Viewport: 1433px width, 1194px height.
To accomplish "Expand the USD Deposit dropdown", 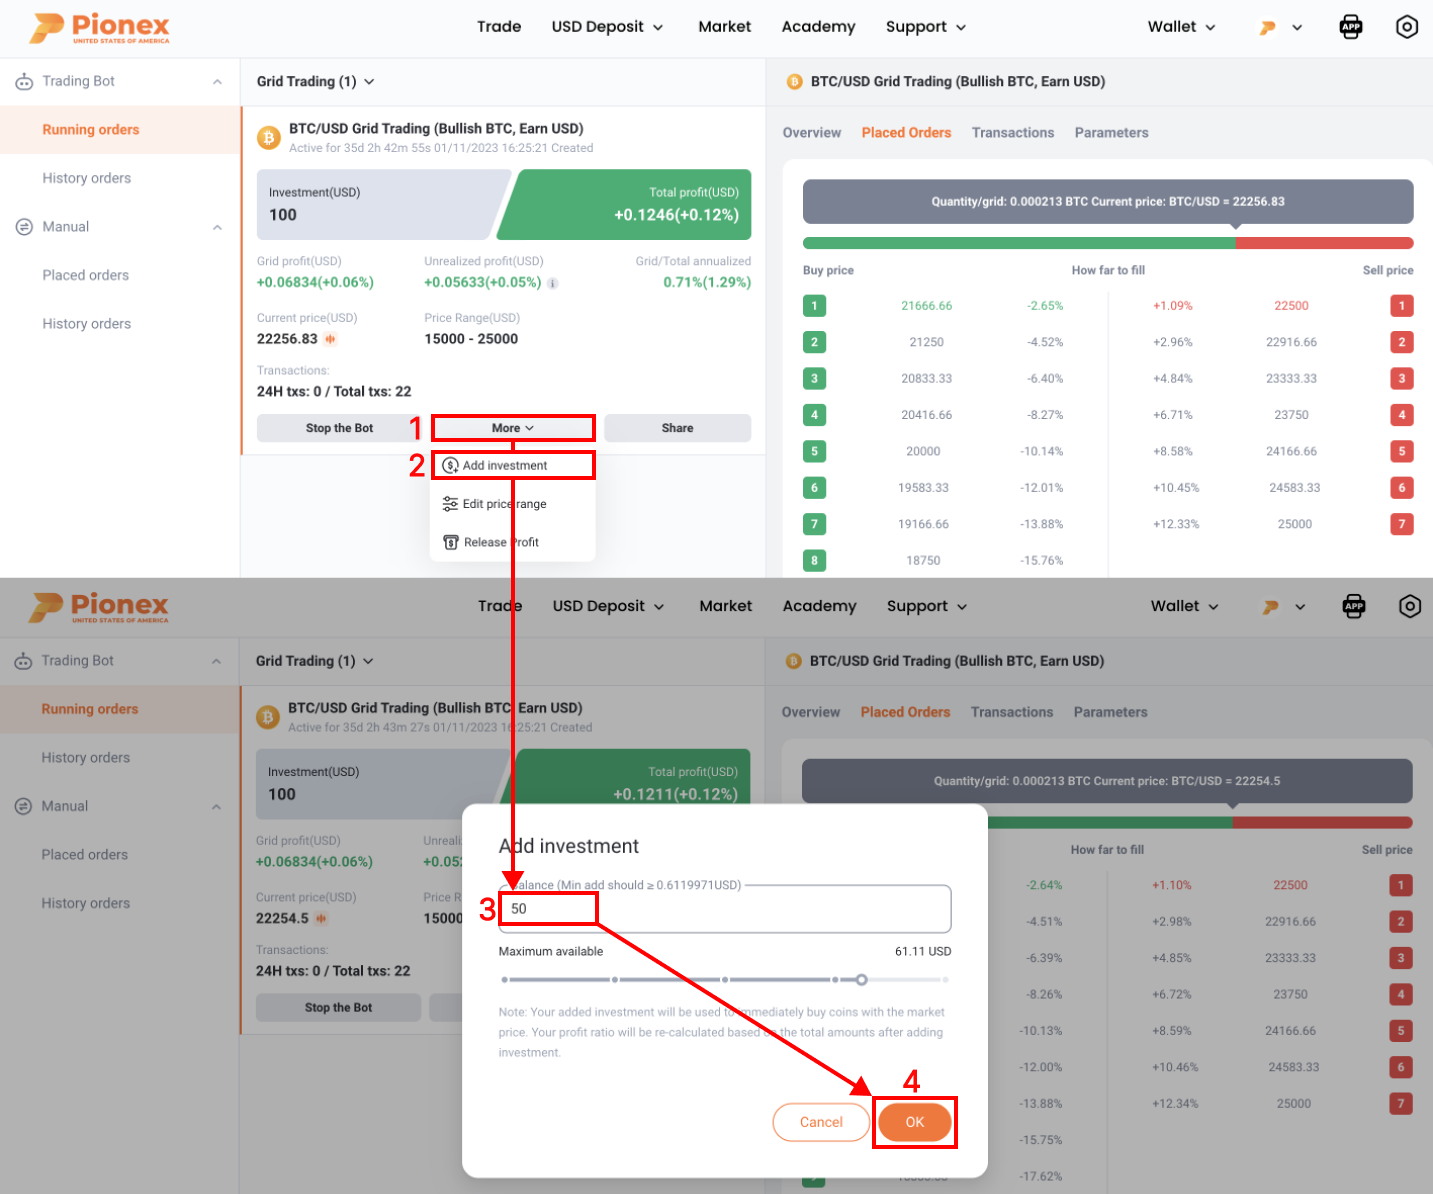I will (607, 26).
